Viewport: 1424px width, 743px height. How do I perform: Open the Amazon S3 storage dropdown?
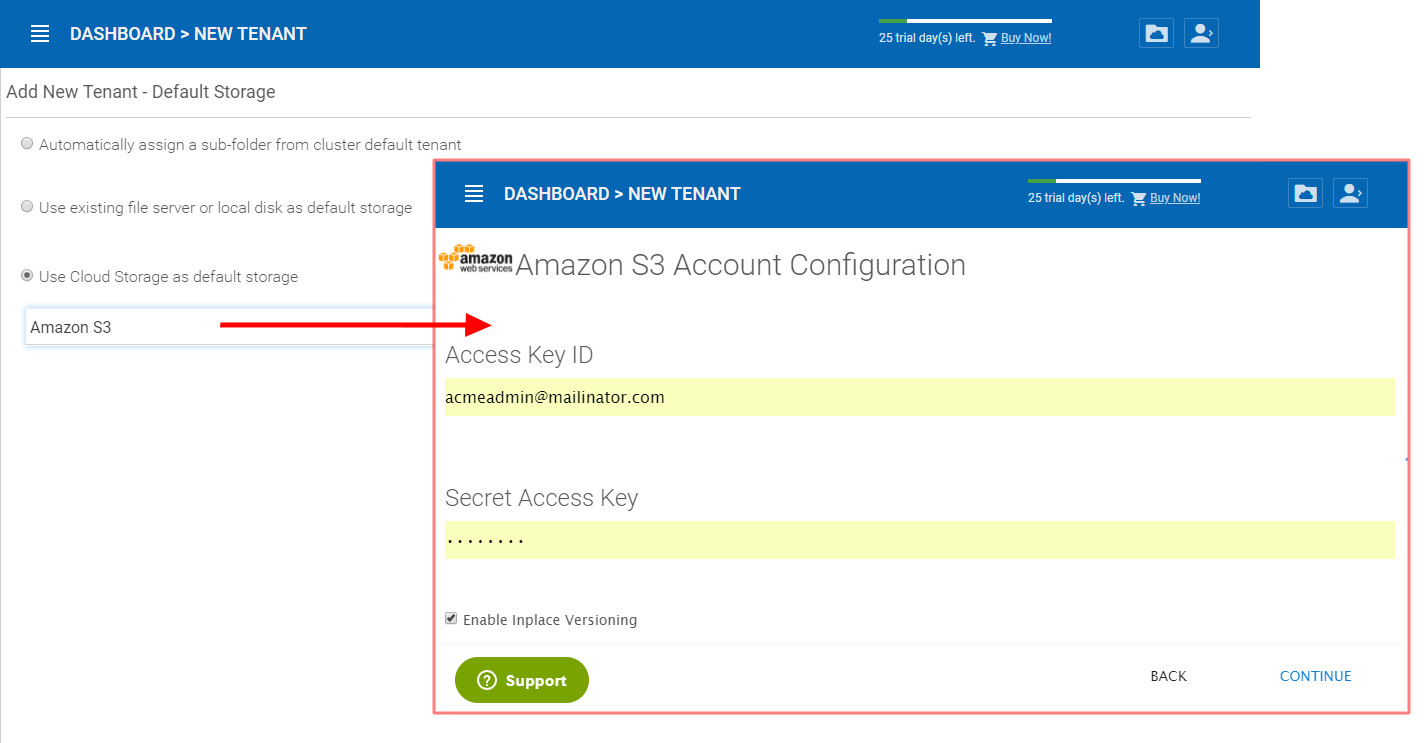pyautogui.click(x=229, y=327)
